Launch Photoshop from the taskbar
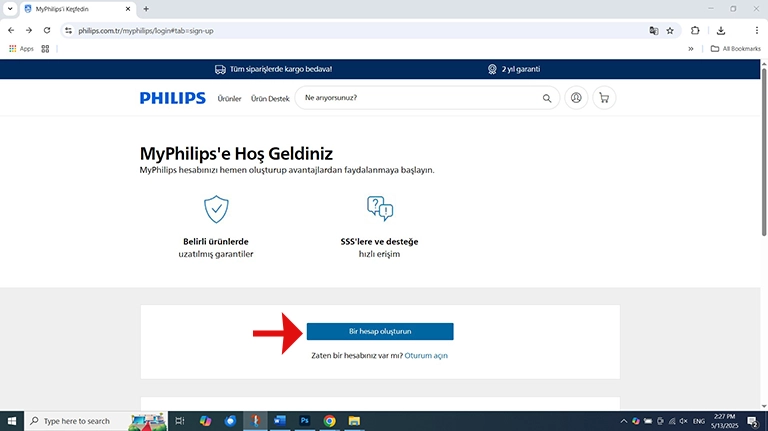This screenshot has width=768, height=431. (x=305, y=421)
